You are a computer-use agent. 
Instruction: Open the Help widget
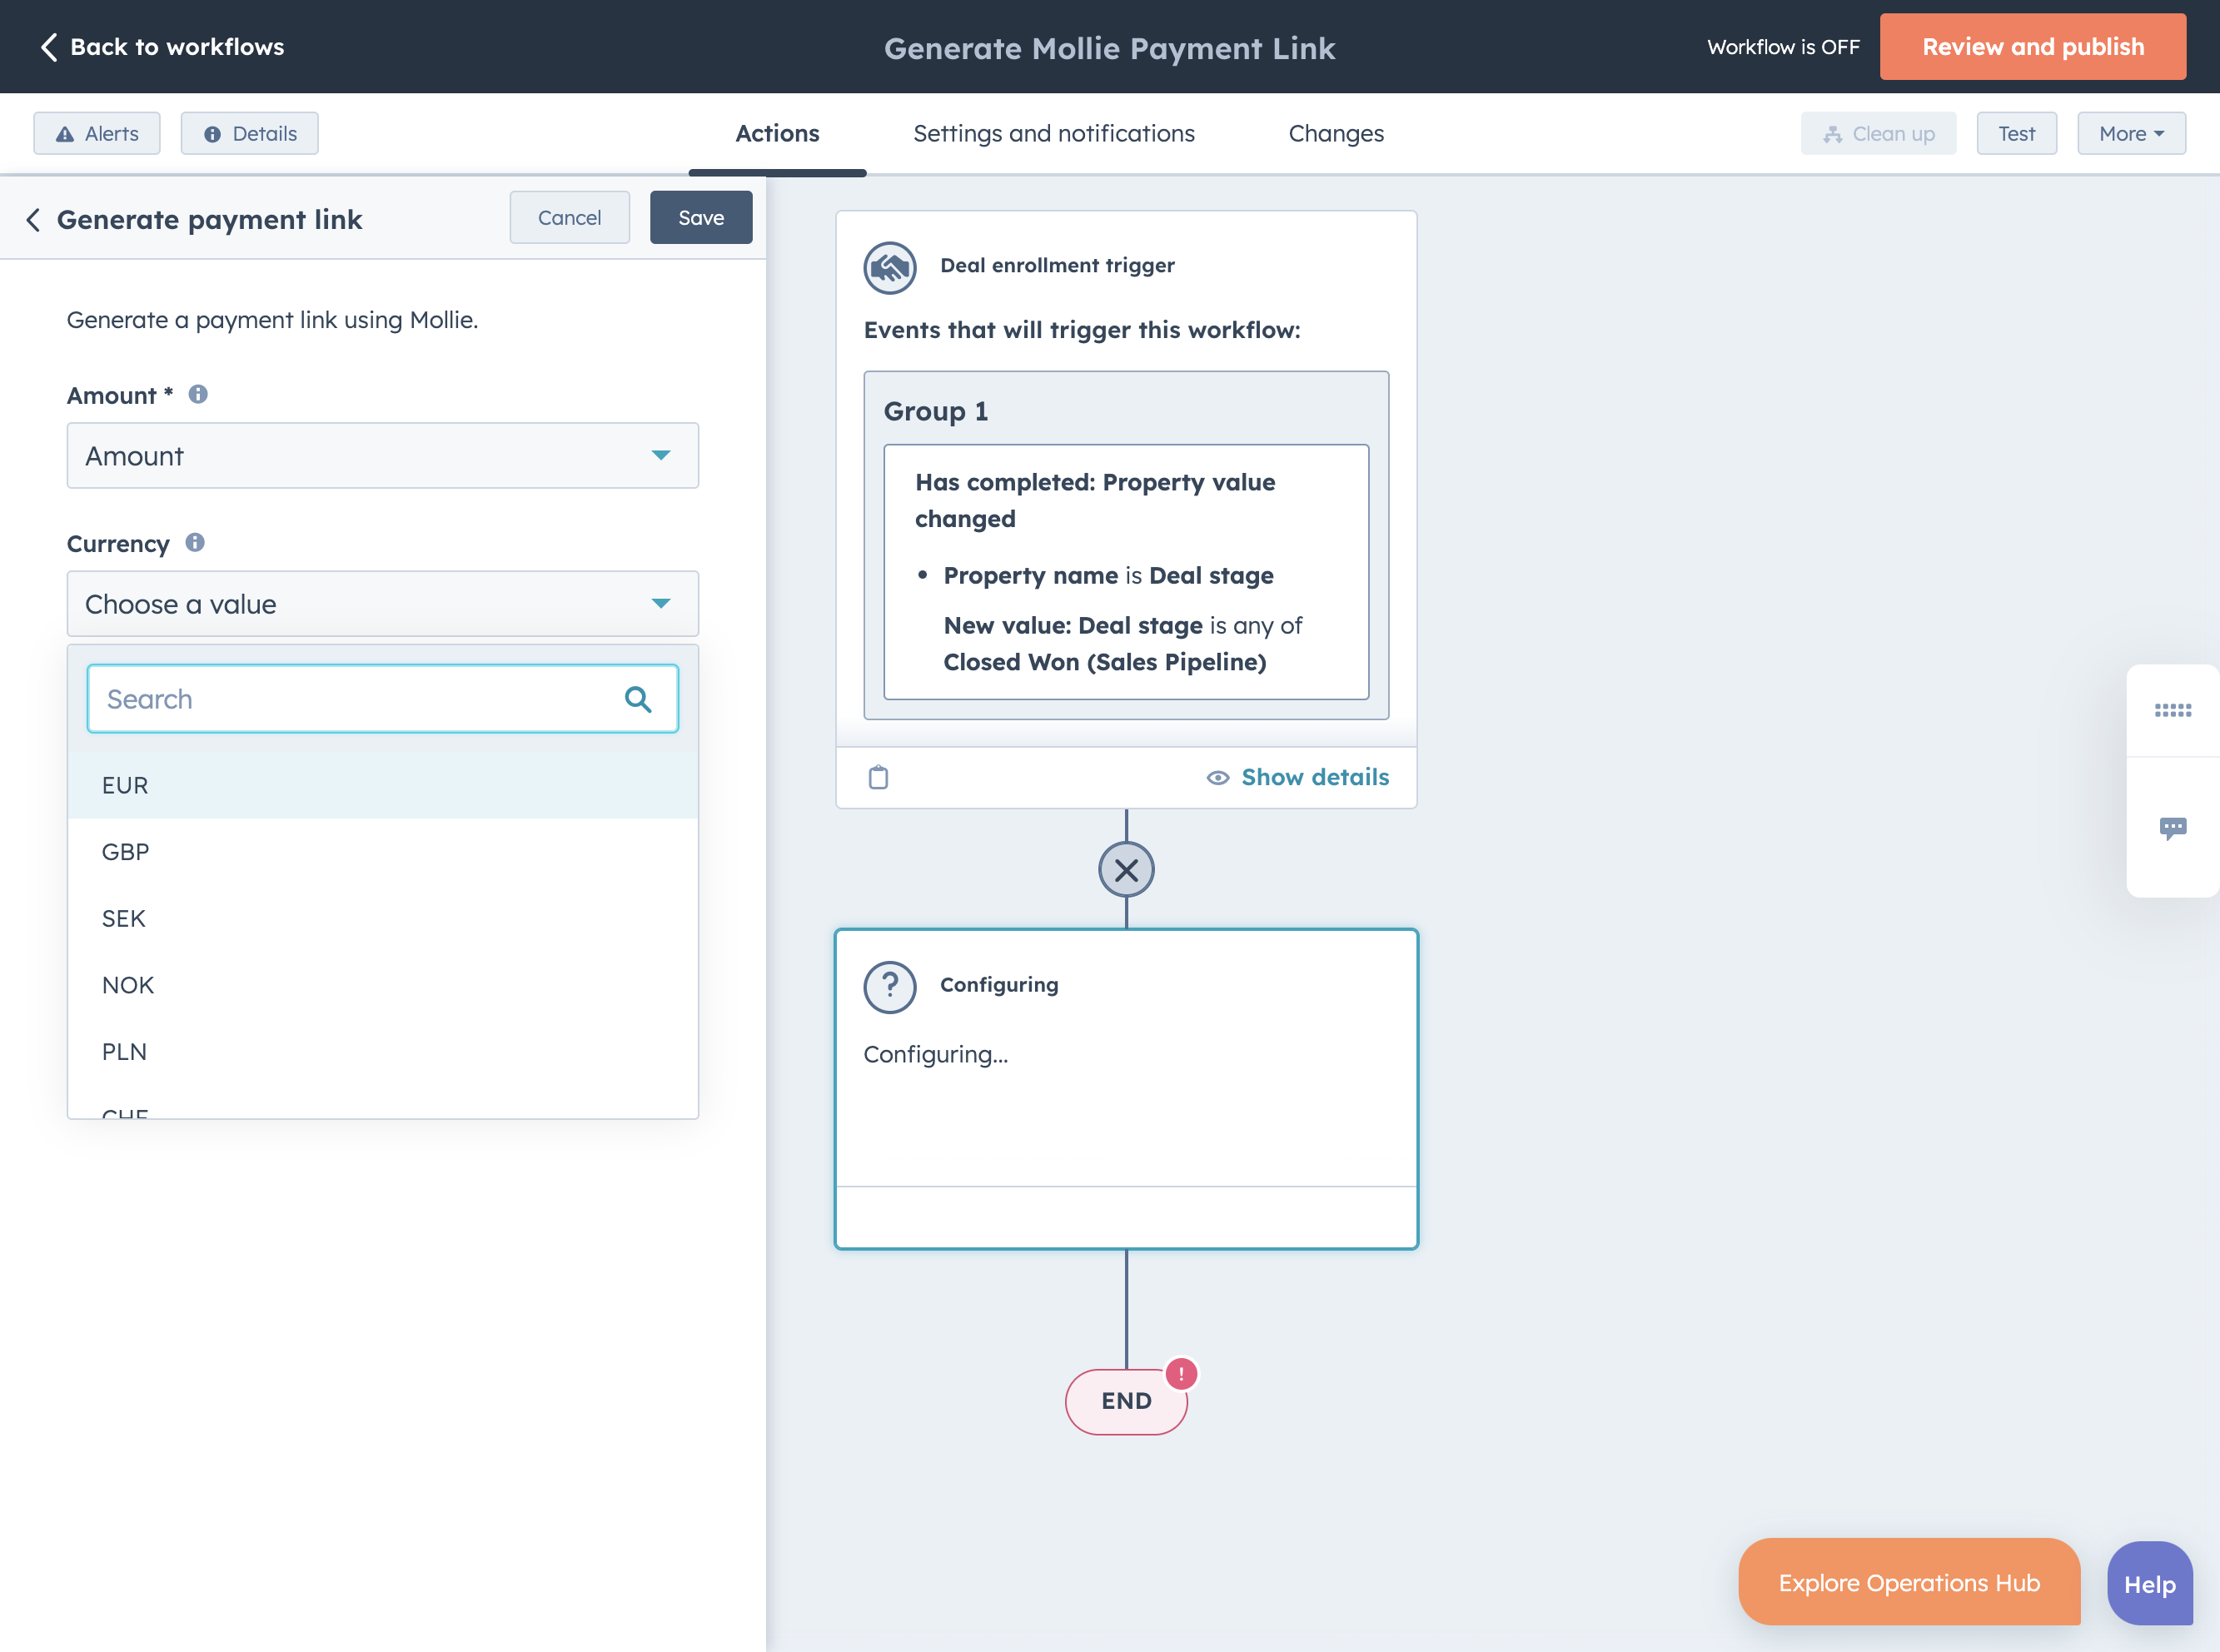[2149, 1584]
